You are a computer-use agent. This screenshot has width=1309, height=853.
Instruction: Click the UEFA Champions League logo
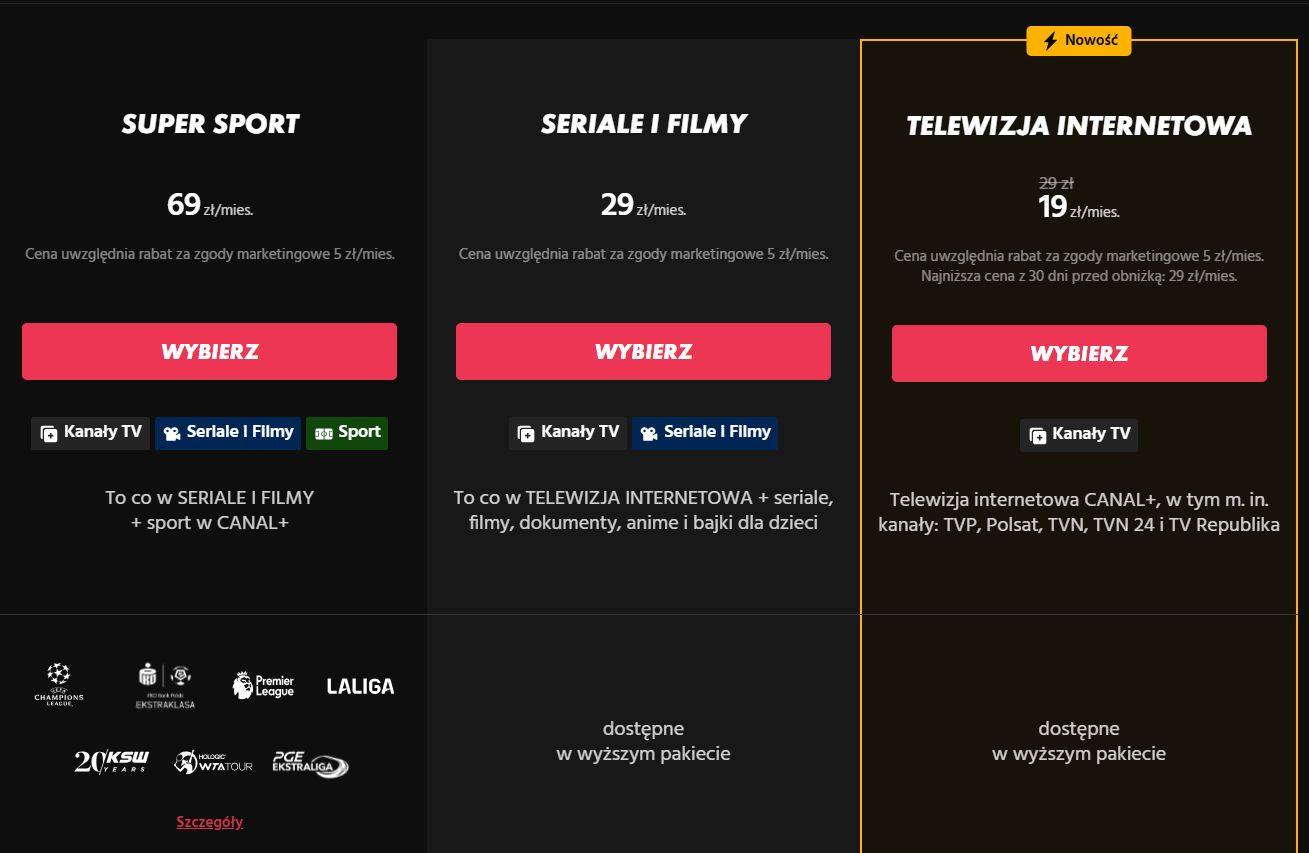(60, 686)
